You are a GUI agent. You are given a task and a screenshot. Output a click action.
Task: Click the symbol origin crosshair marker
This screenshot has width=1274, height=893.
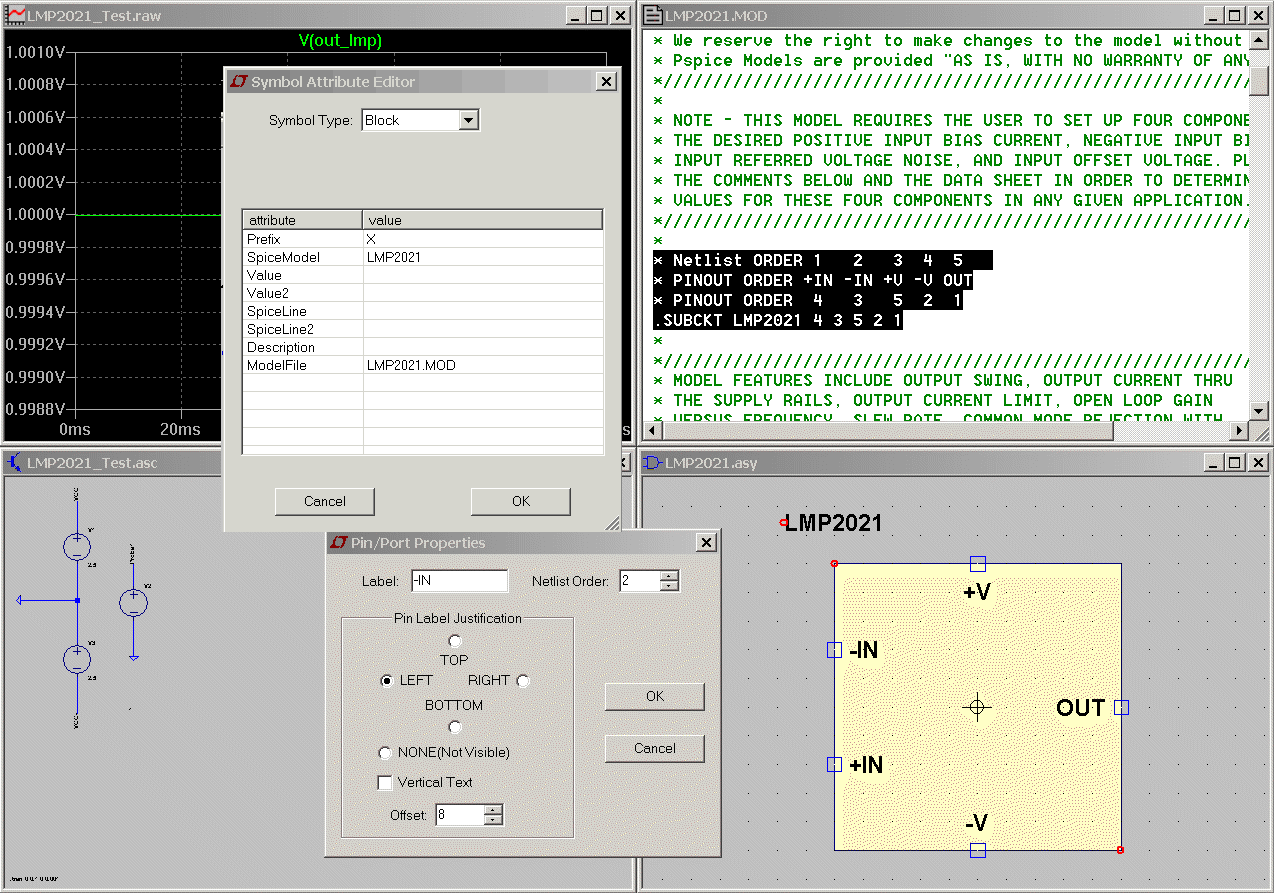point(978,707)
